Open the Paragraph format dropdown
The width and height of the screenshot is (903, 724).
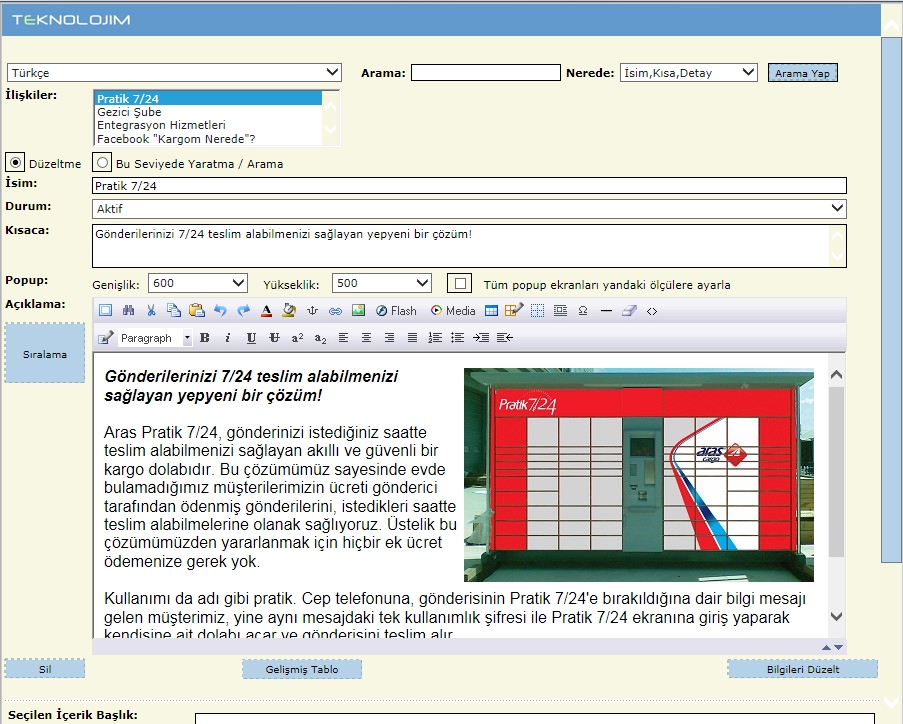(155, 338)
